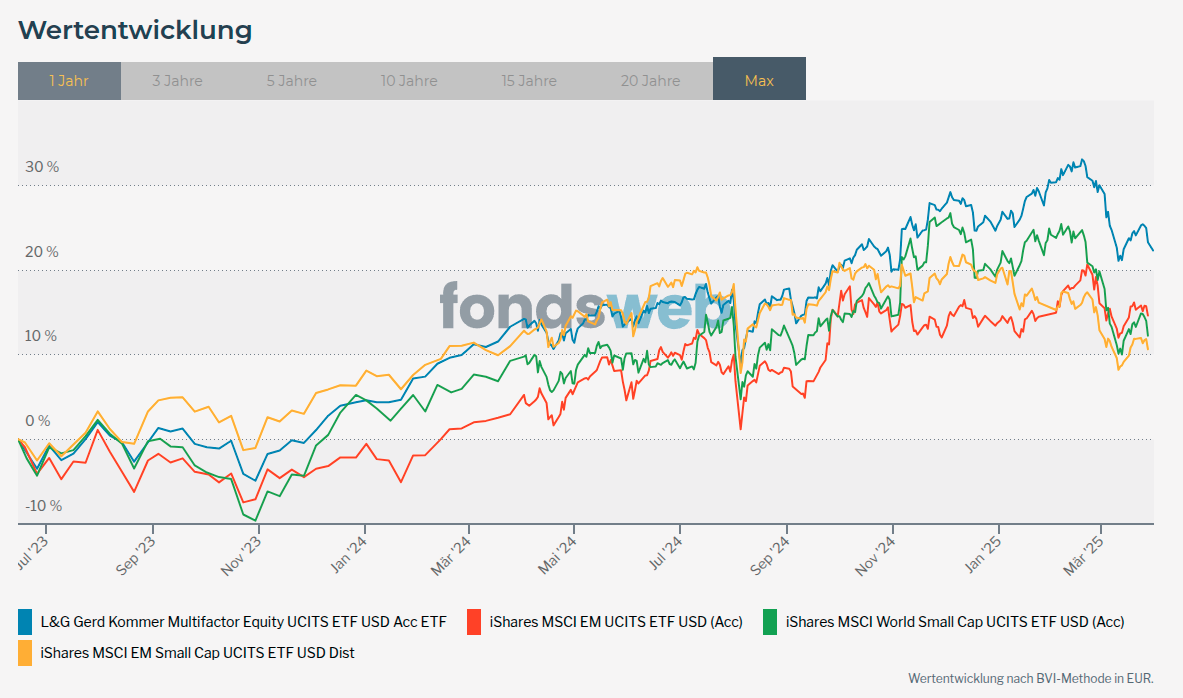Switch to the 3 Jahre tab
Image resolution: width=1183 pixels, height=698 pixels.
[177, 81]
